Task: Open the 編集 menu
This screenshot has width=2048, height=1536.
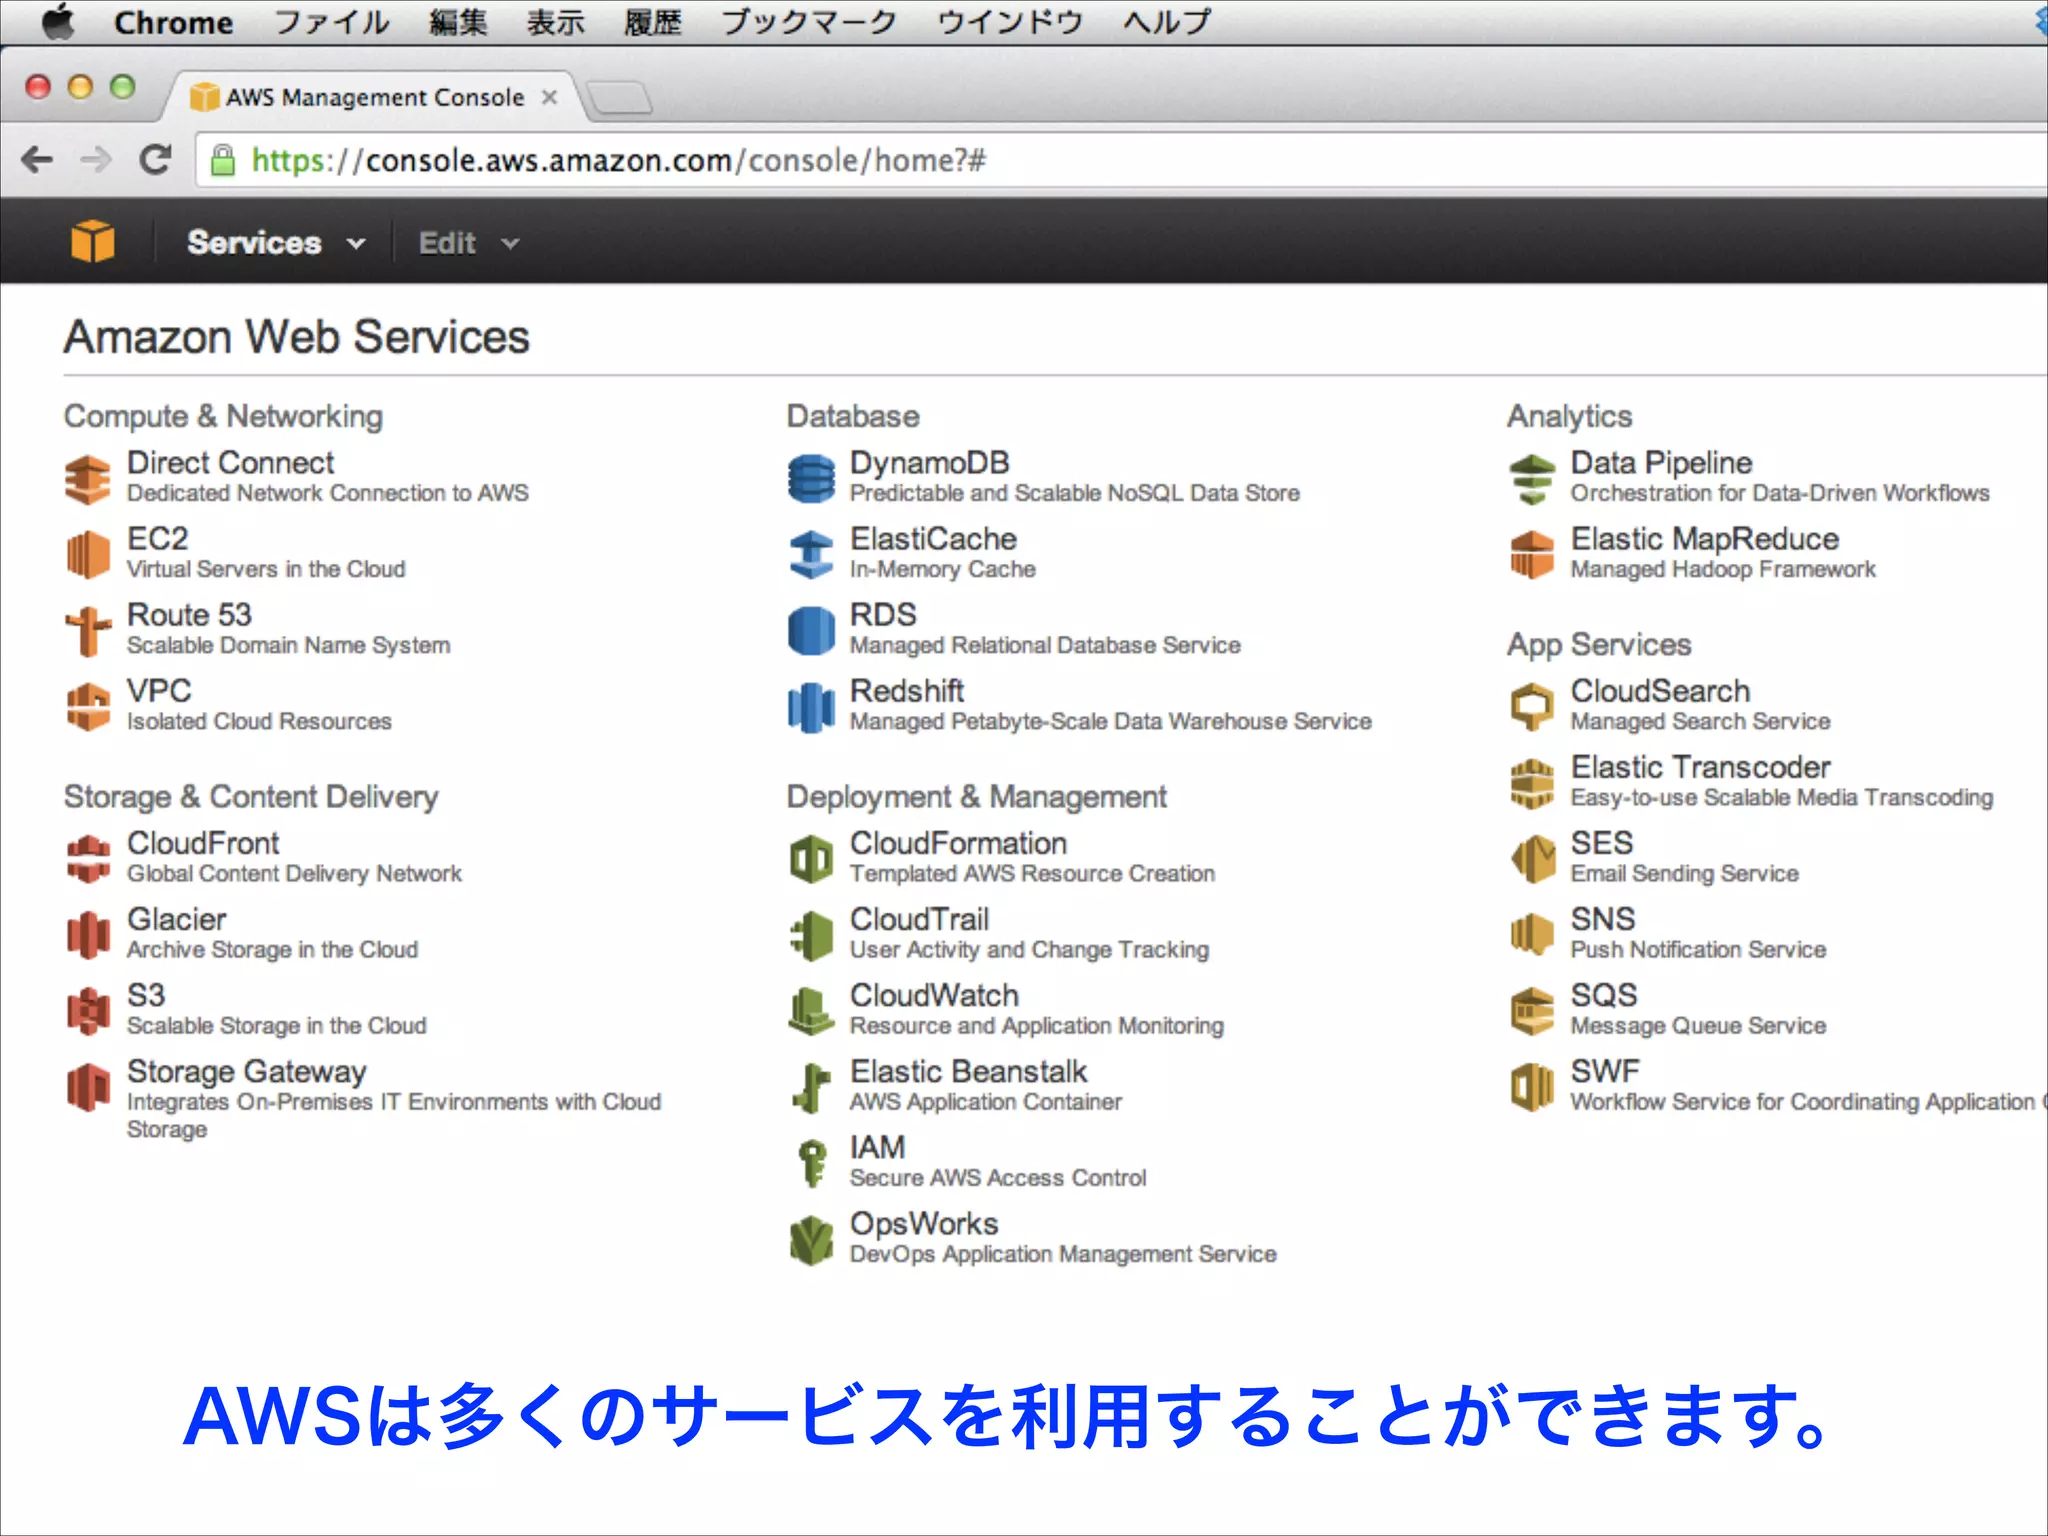Action: (x=458, y=22)
